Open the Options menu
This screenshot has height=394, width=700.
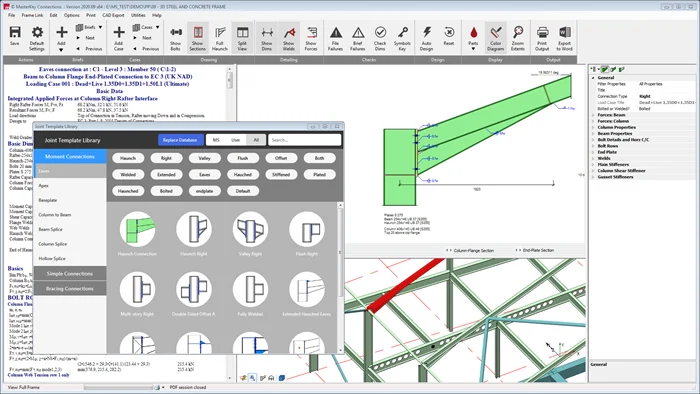tap(71, 15)
